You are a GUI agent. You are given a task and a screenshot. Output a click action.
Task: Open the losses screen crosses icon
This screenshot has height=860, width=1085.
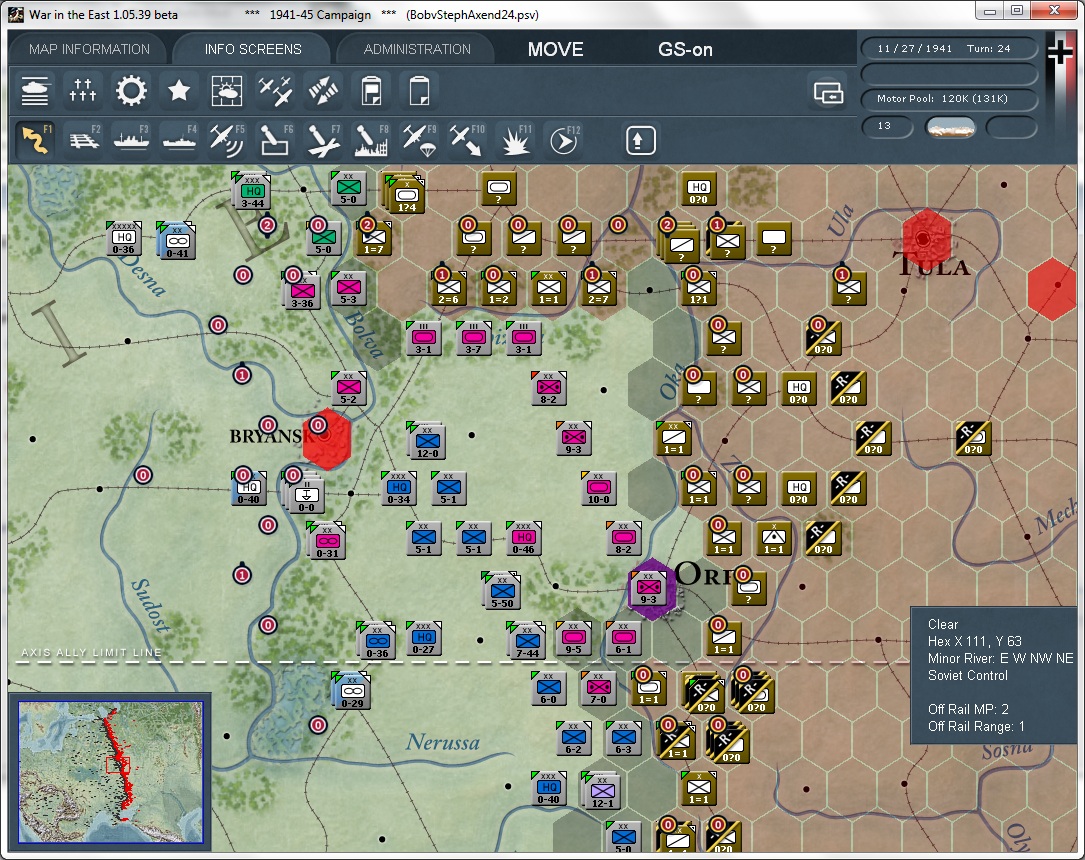coord(82,91)
